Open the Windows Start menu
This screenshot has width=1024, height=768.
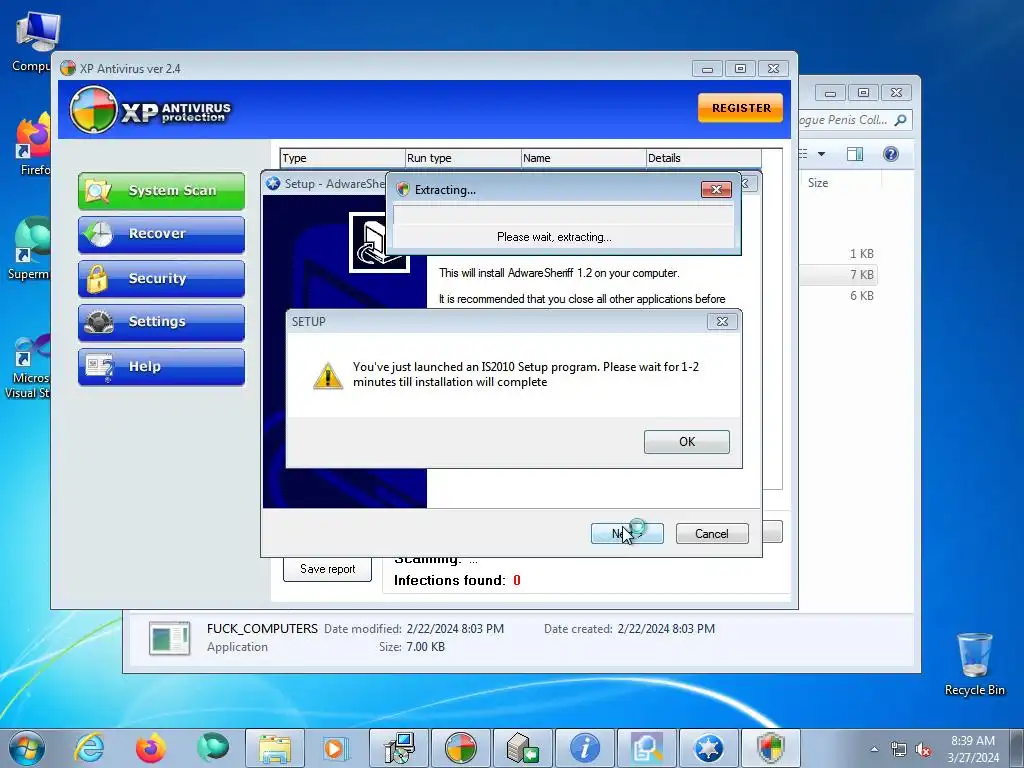coord(26,748)
